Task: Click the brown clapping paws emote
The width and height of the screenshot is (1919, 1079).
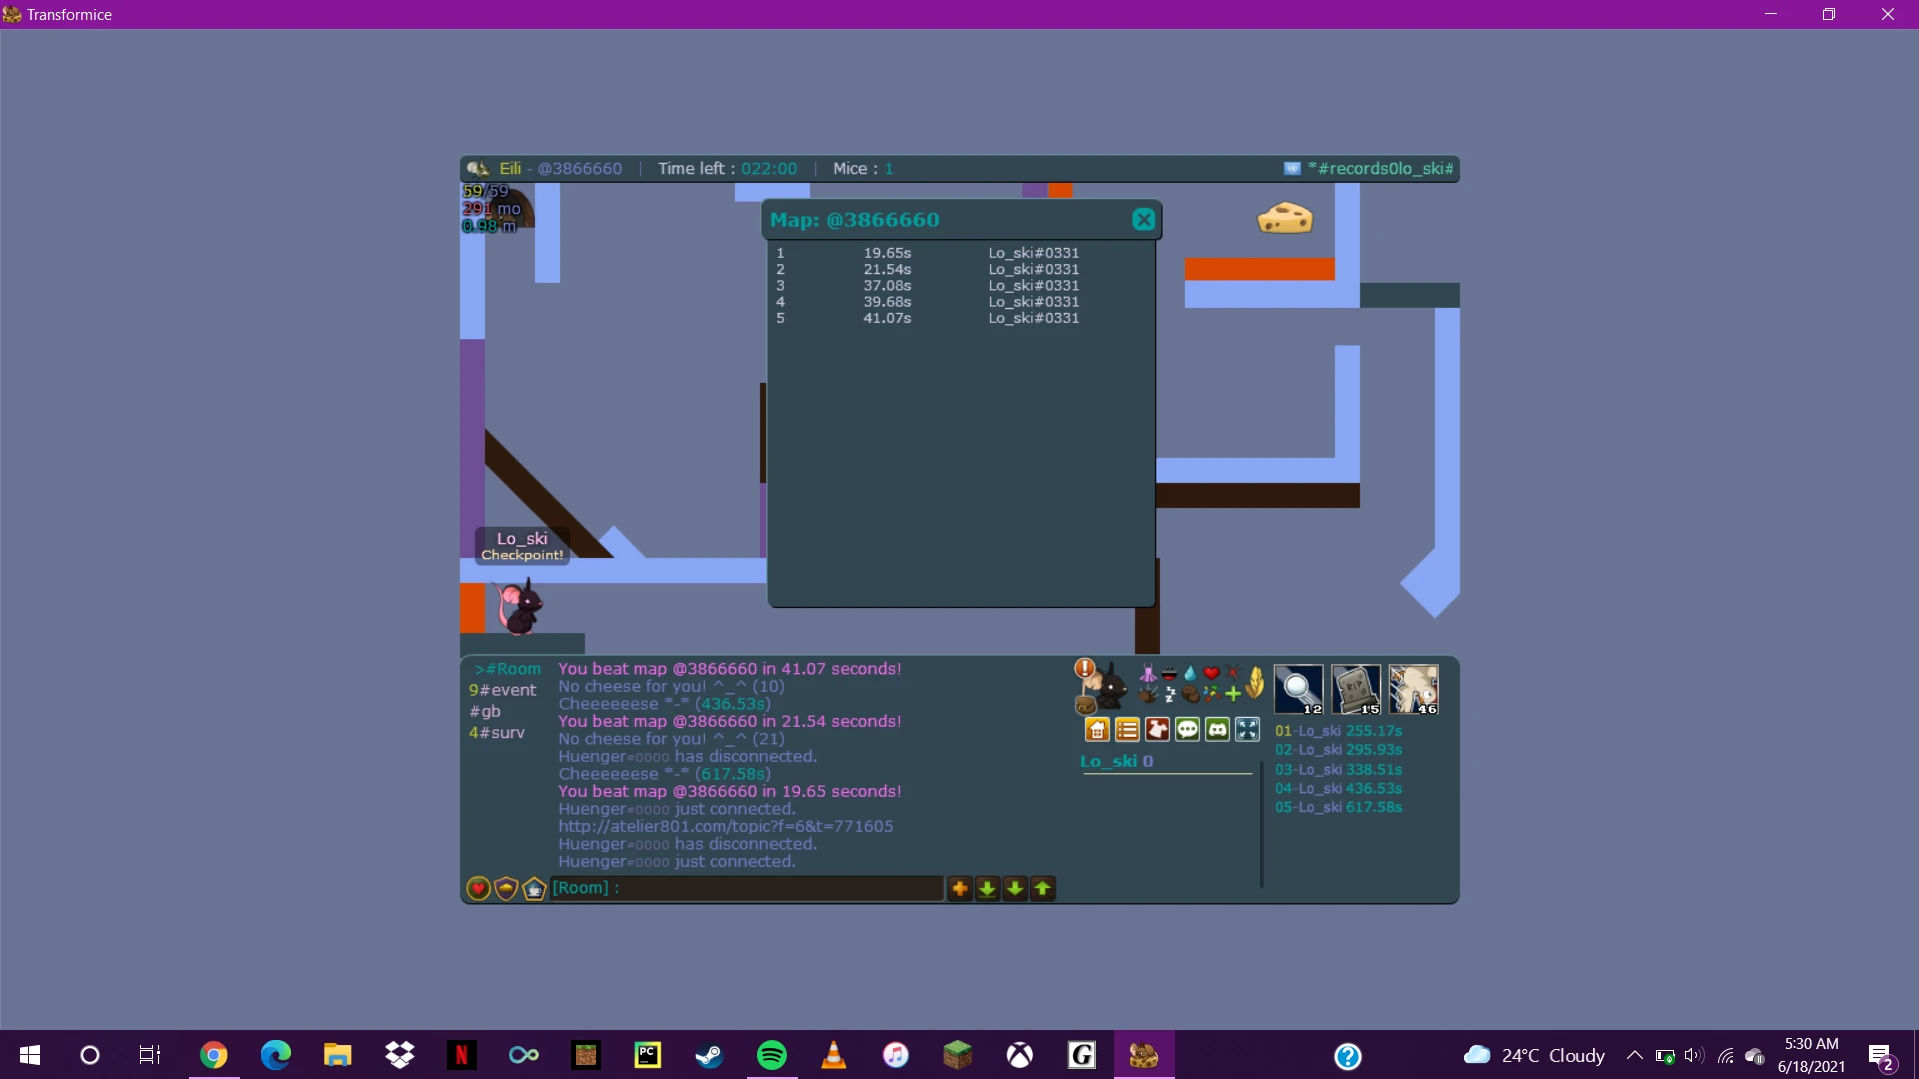Action: pos(1148,694)
